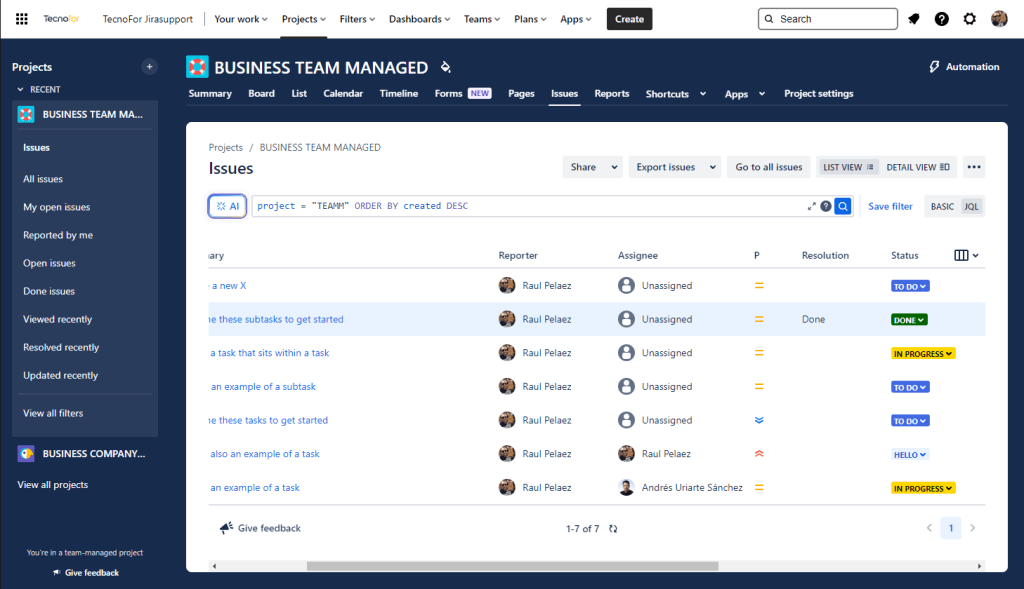The height and width of the screenshot is (589, 1024).
Task: Expand the JQL editor with arrows icon
Action: click(x=812, y=206)
